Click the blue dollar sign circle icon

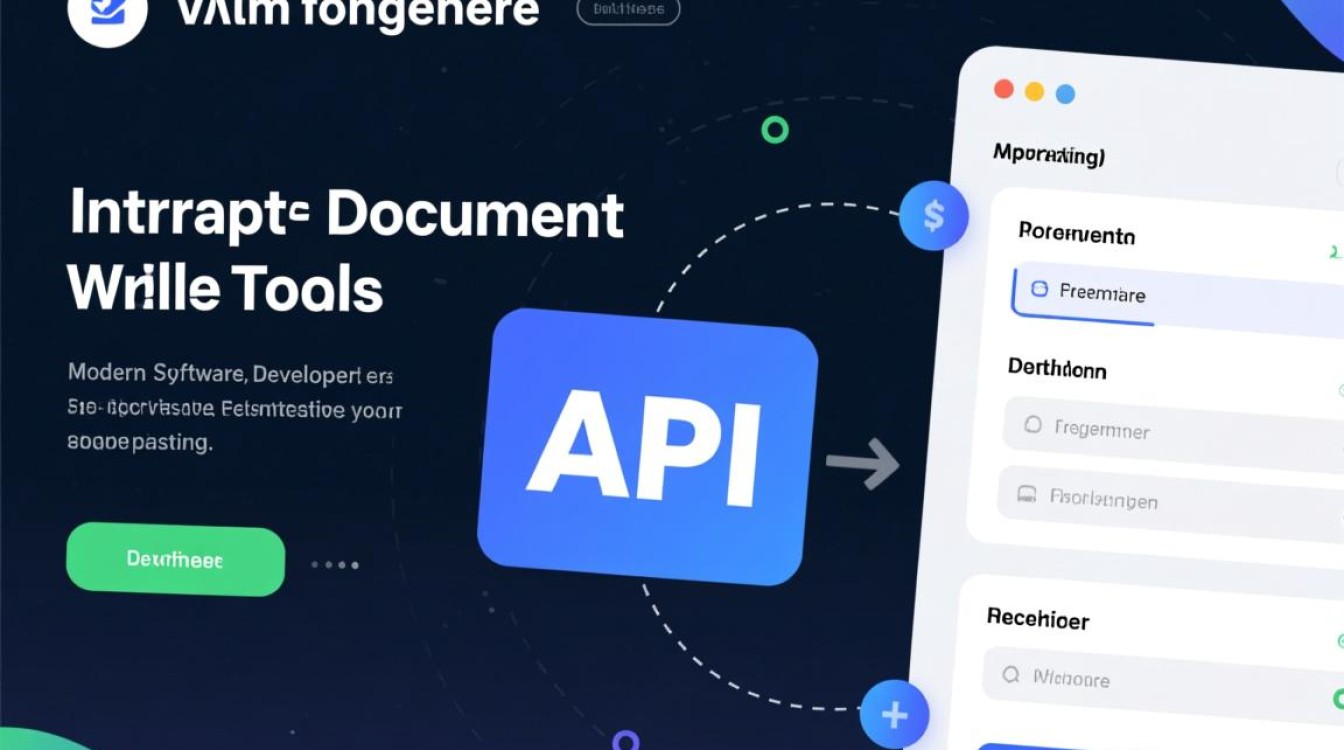933,215
